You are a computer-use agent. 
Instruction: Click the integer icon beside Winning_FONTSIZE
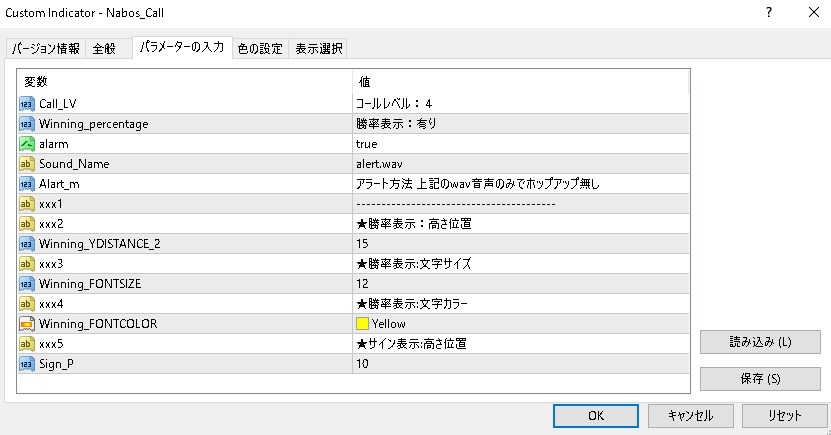26,284
